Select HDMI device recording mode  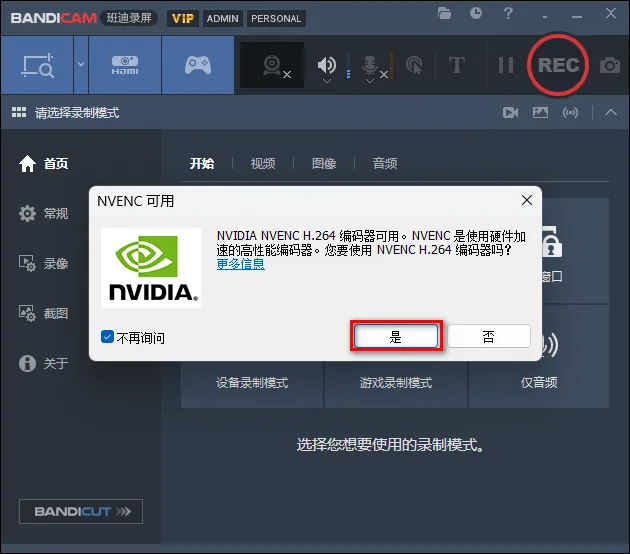[125, 65]
